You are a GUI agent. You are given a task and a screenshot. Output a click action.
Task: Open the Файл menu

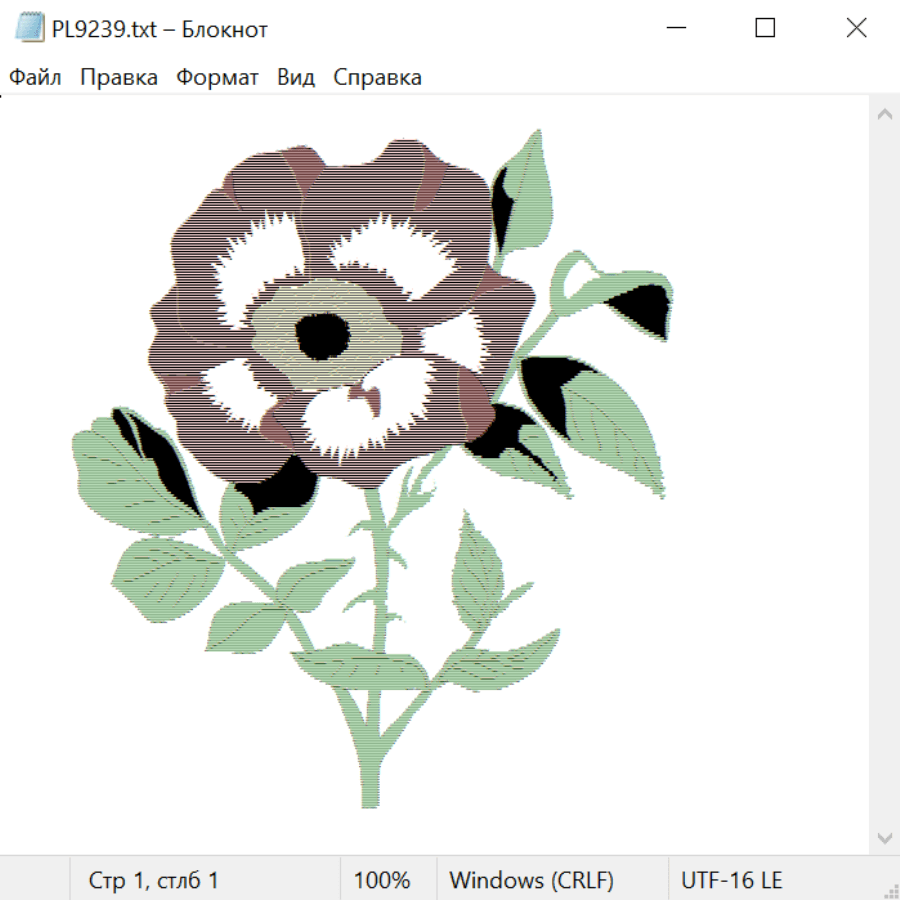[36, 78]
